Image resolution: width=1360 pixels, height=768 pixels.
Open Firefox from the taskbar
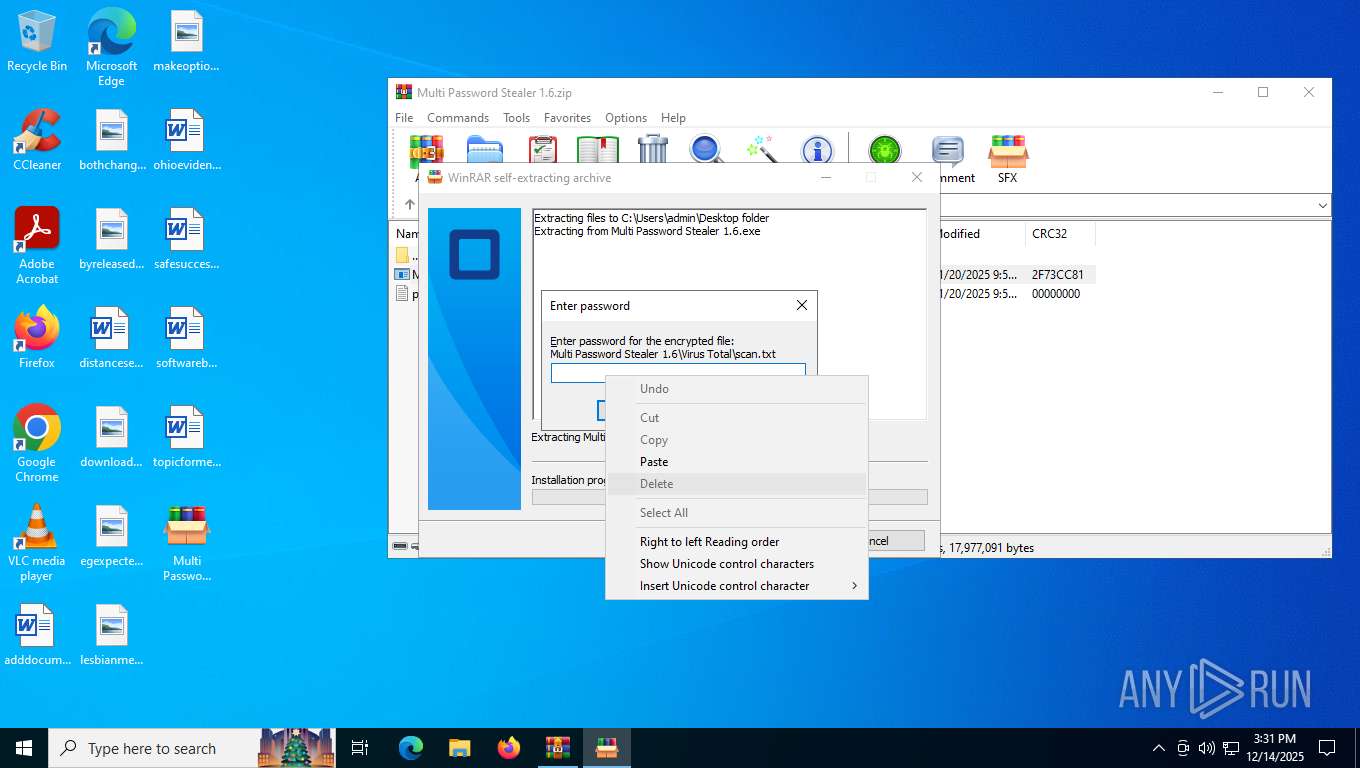pos(509,747)
